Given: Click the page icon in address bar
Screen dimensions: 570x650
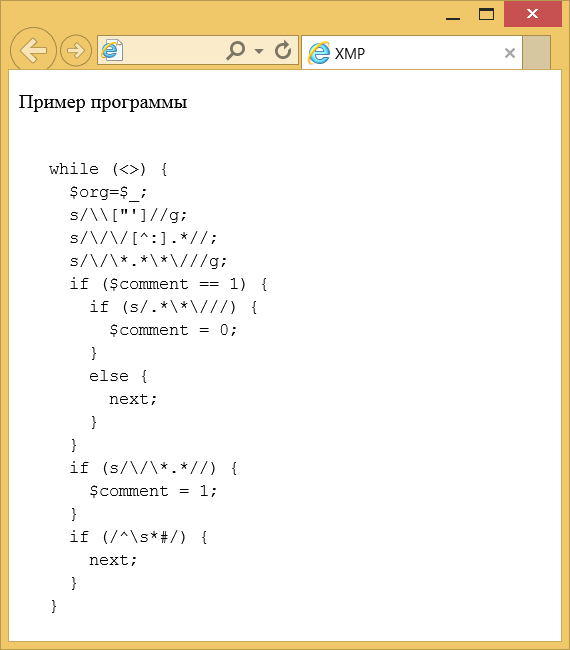Looking at the screenshot, I should tap(112, 51).
